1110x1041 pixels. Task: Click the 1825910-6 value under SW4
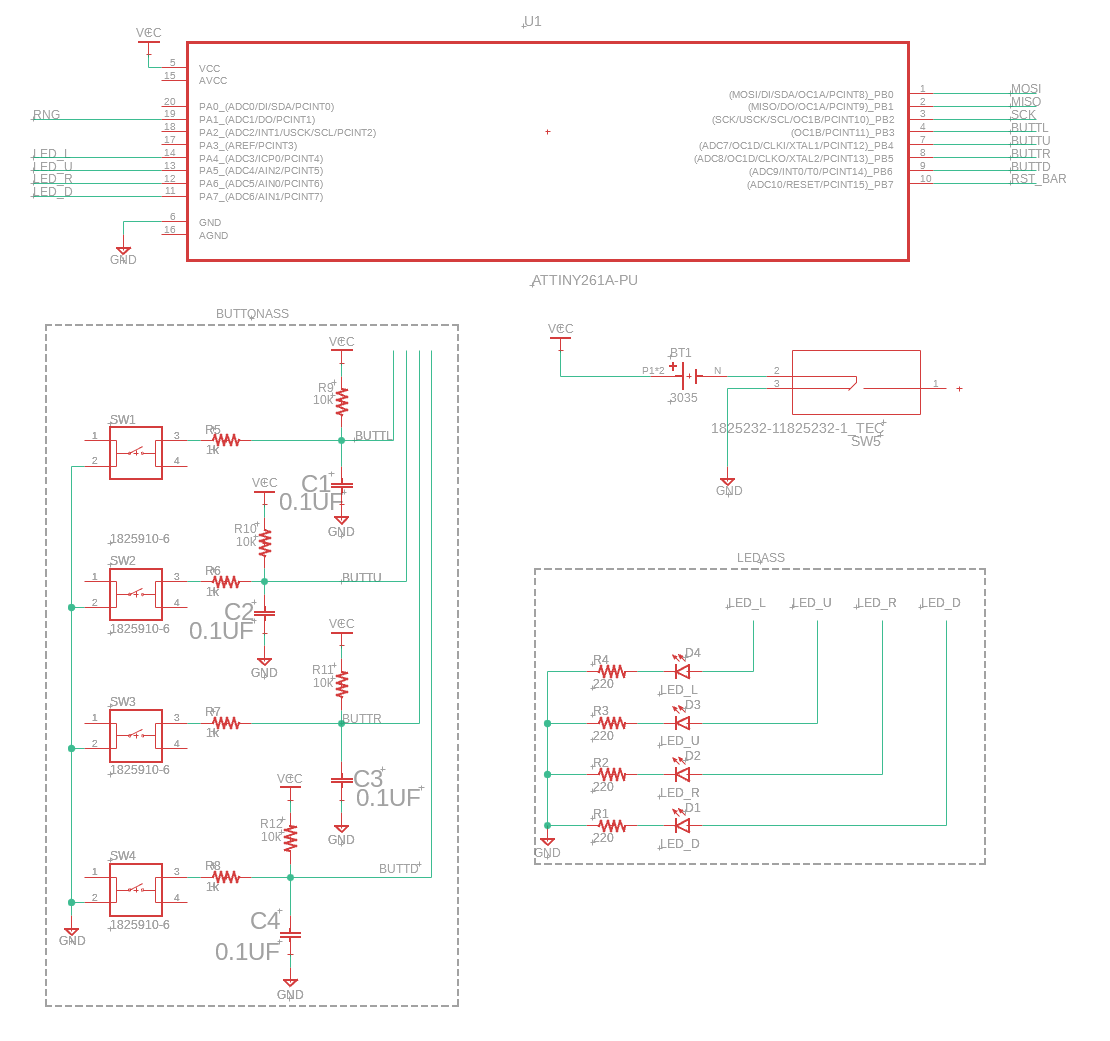pos(139,924)
